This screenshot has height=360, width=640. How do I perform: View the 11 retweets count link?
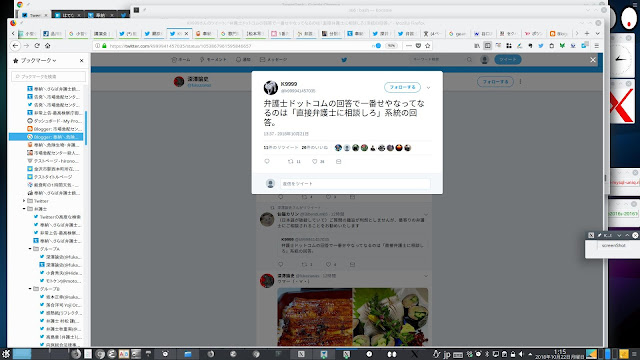(x=281, y=147)
